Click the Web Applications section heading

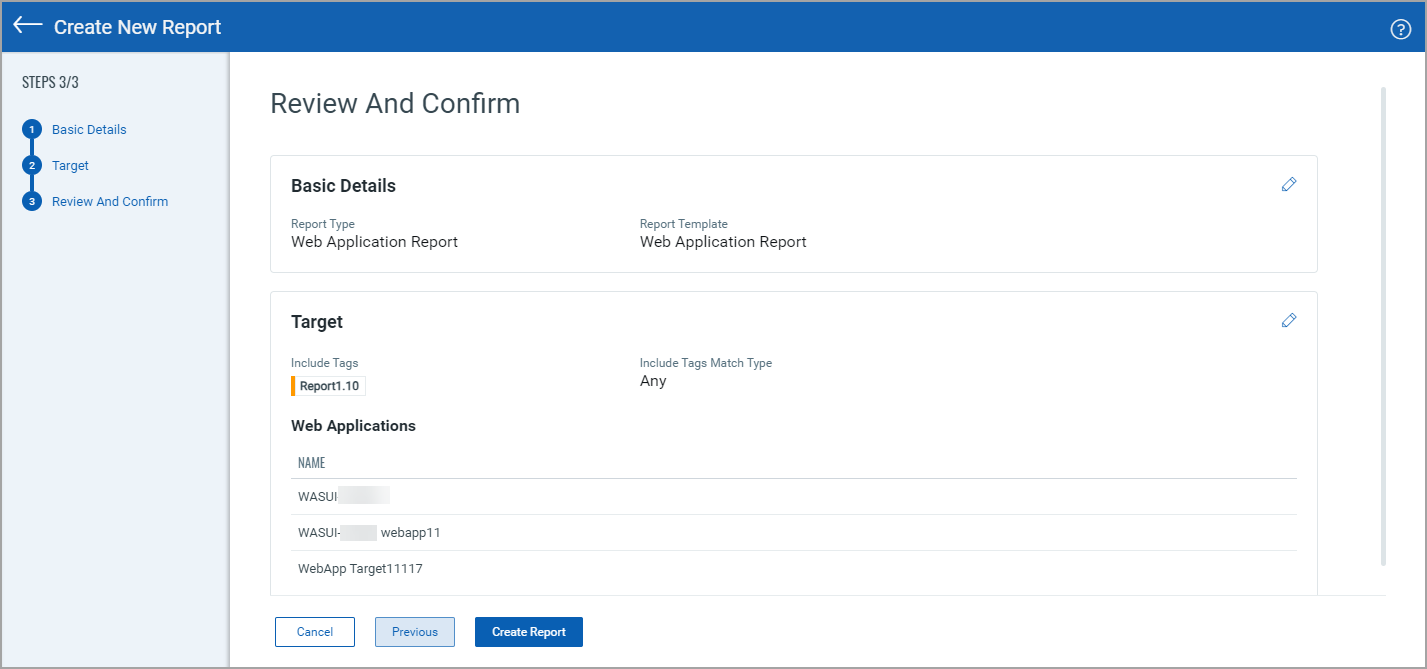(353, 425)
